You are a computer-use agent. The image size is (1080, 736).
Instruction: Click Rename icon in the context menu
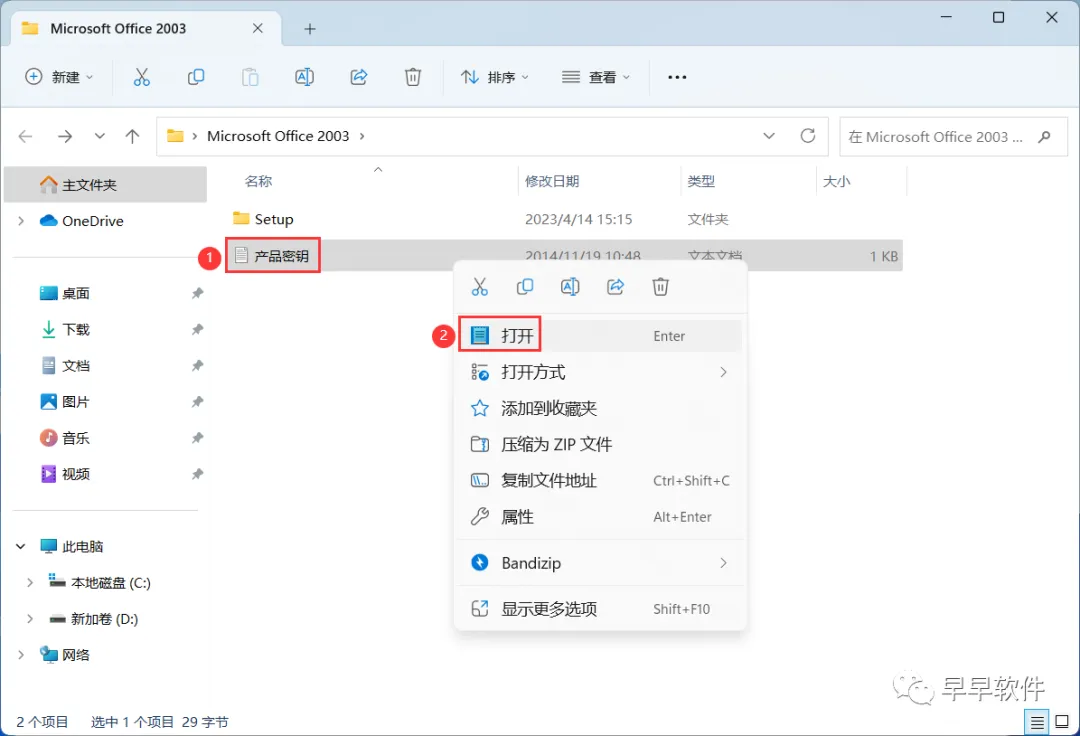[x=570, y=287]
